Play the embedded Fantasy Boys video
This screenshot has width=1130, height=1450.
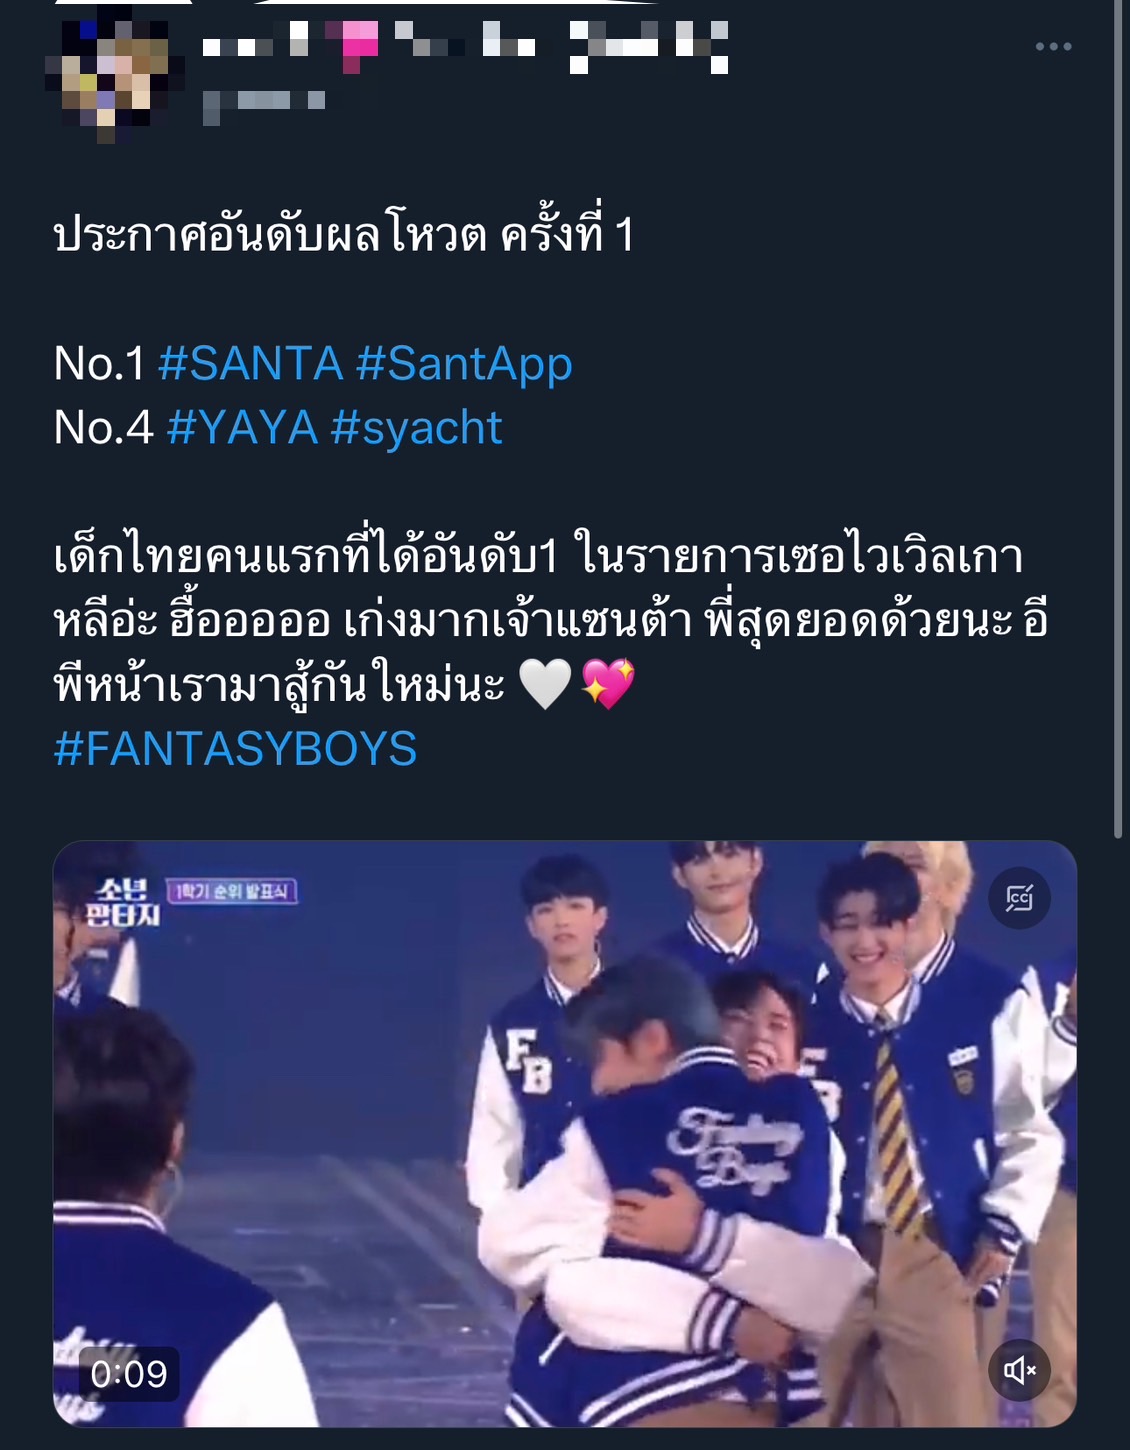[564, 1133]
